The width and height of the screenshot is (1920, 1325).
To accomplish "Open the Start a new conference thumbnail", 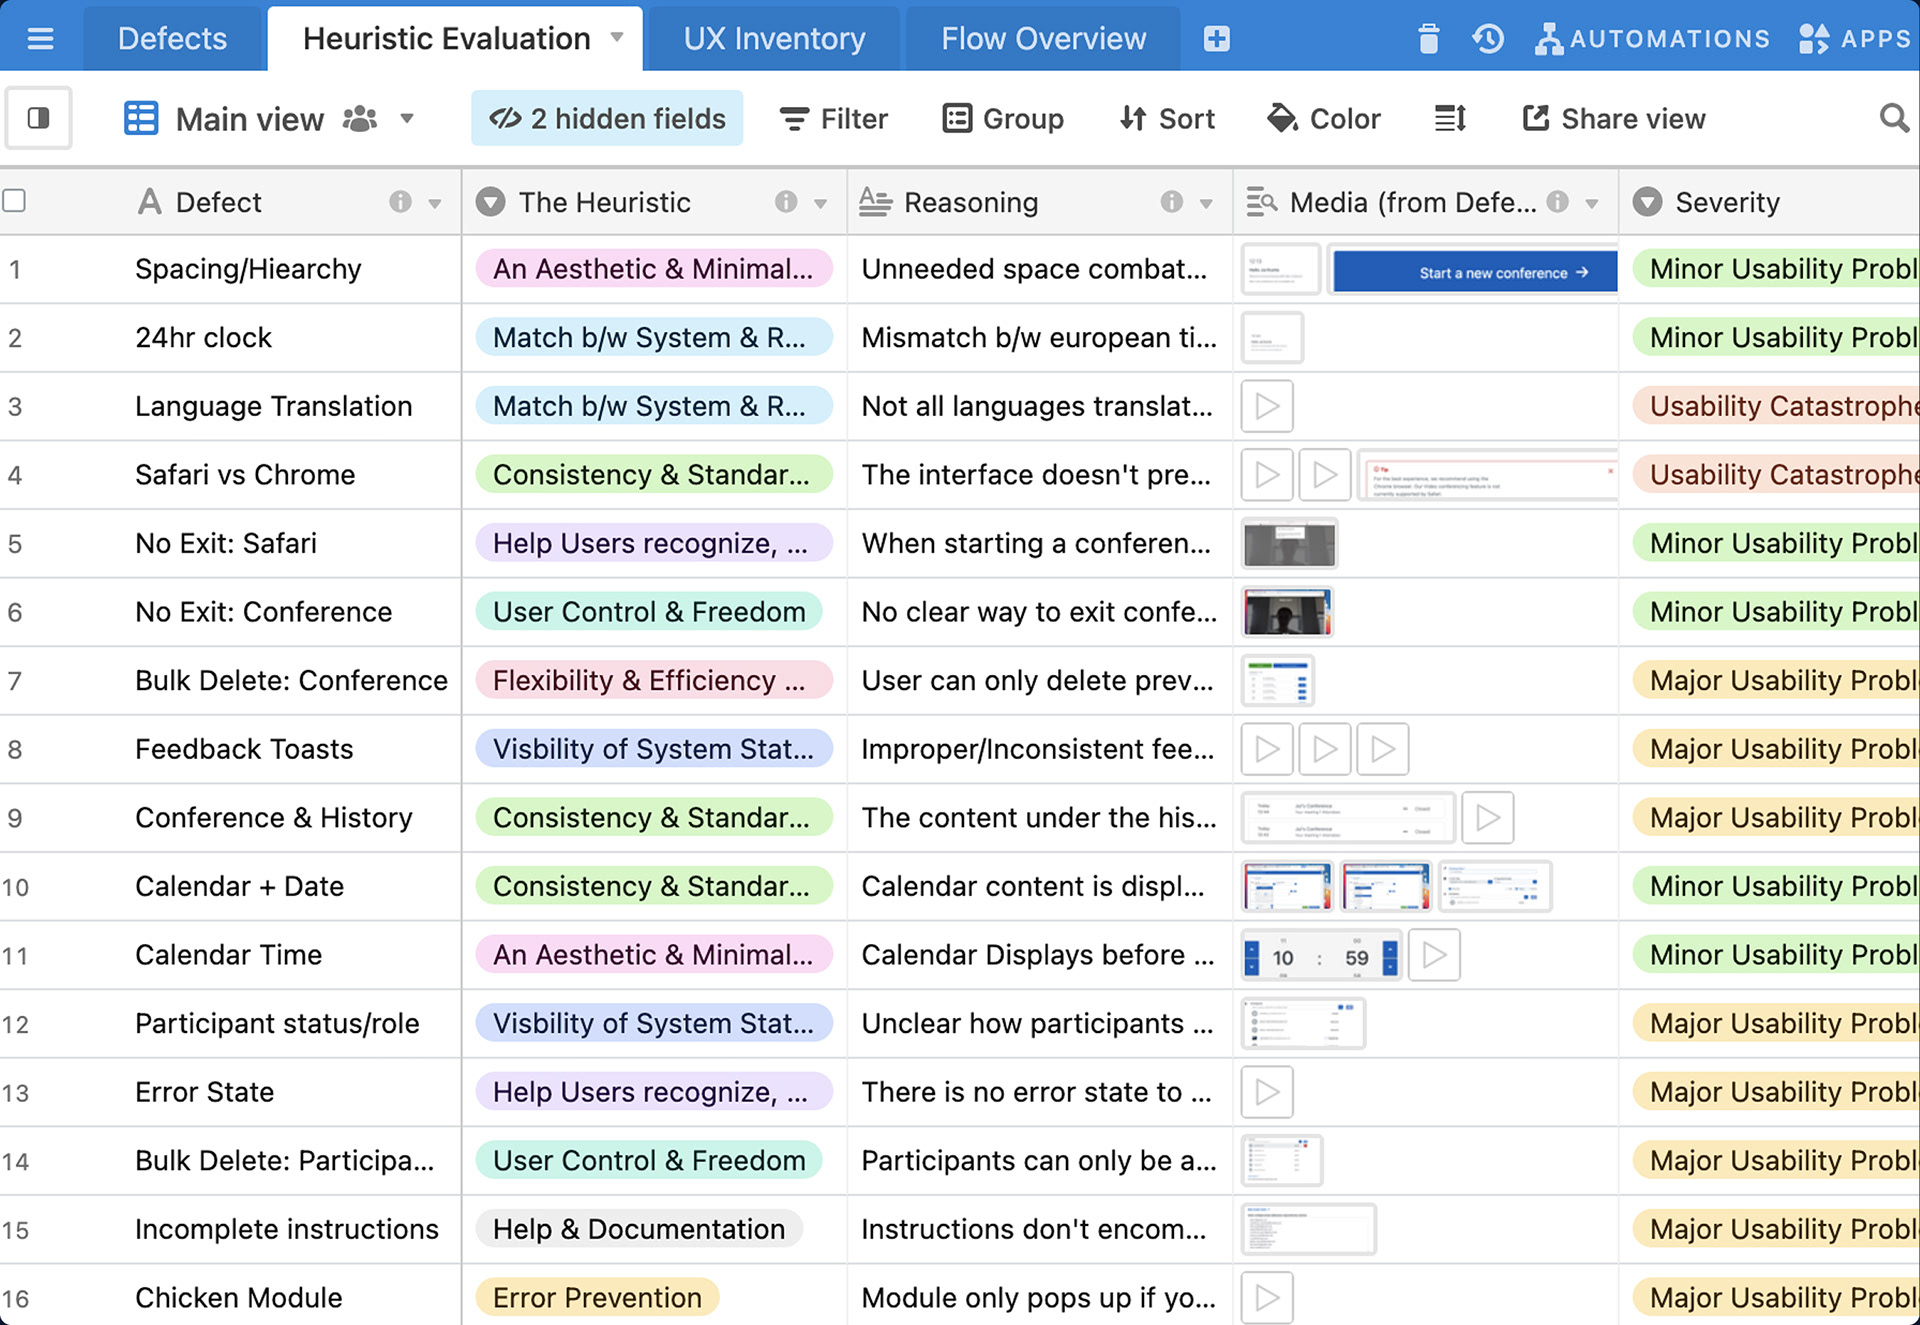I will click(1474, 272).
